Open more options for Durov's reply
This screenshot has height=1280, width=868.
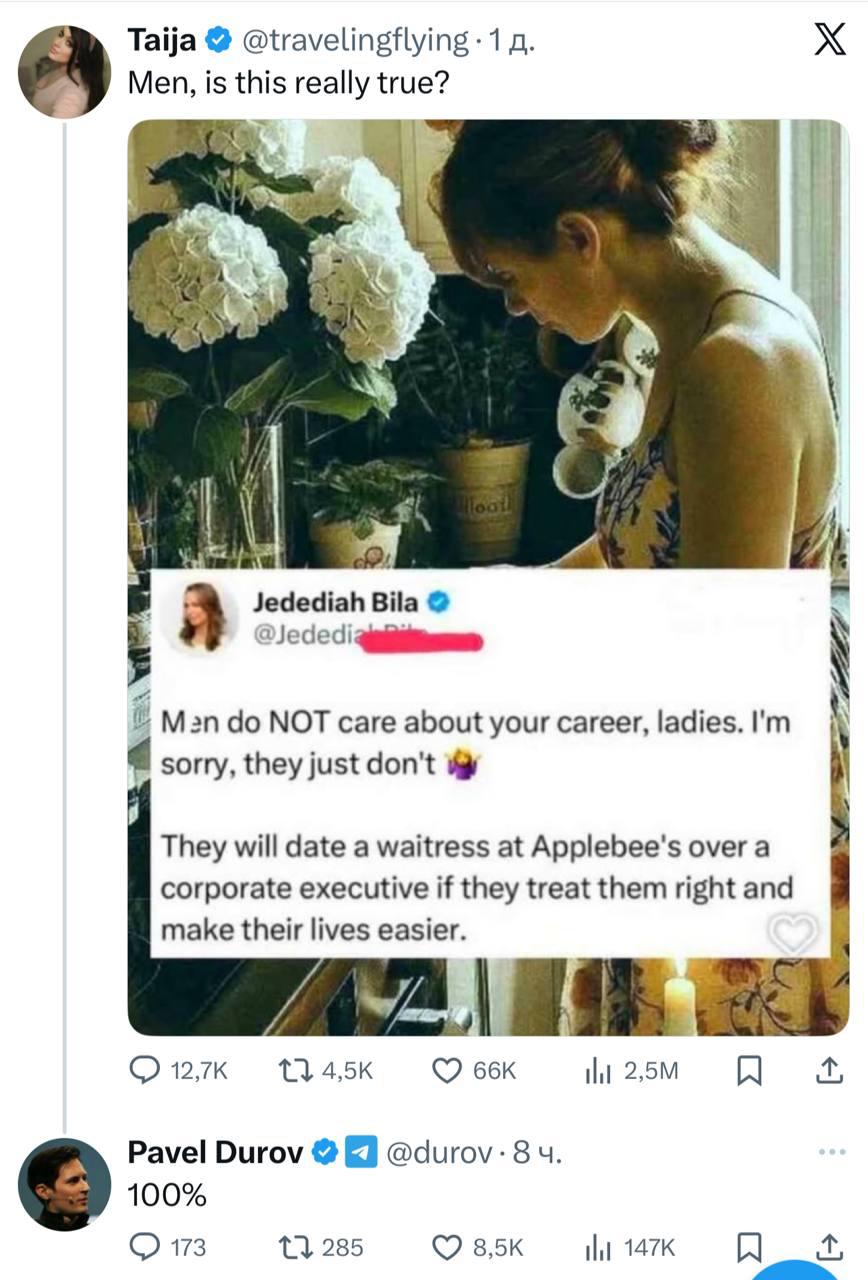831,1152
